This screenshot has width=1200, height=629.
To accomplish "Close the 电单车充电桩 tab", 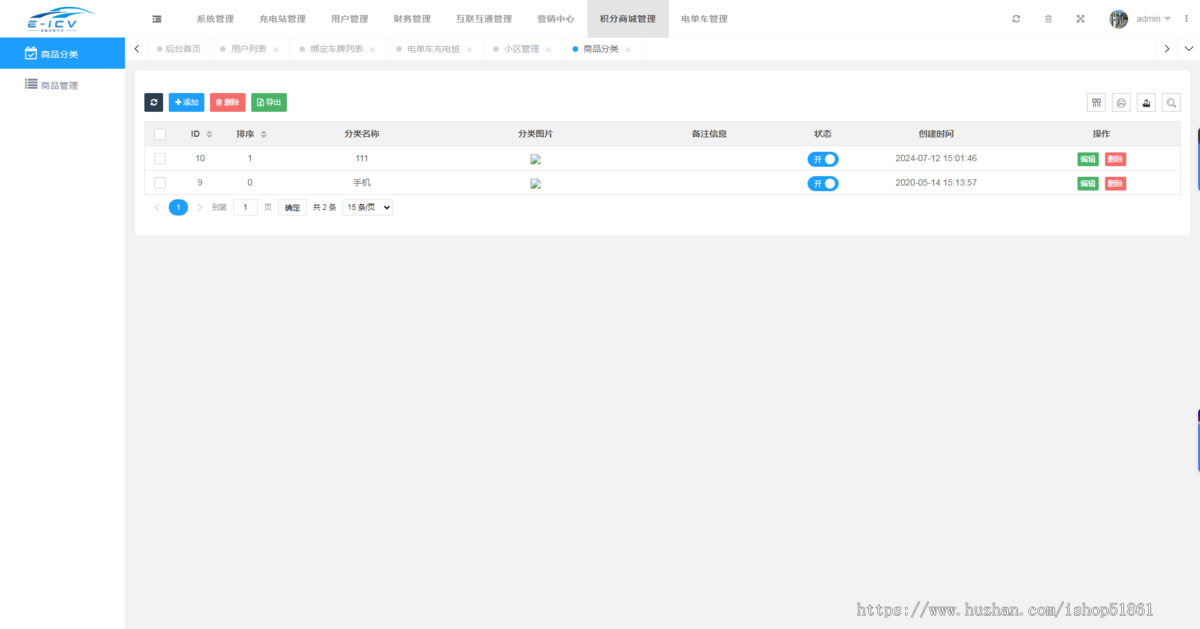I will point(469,49).
